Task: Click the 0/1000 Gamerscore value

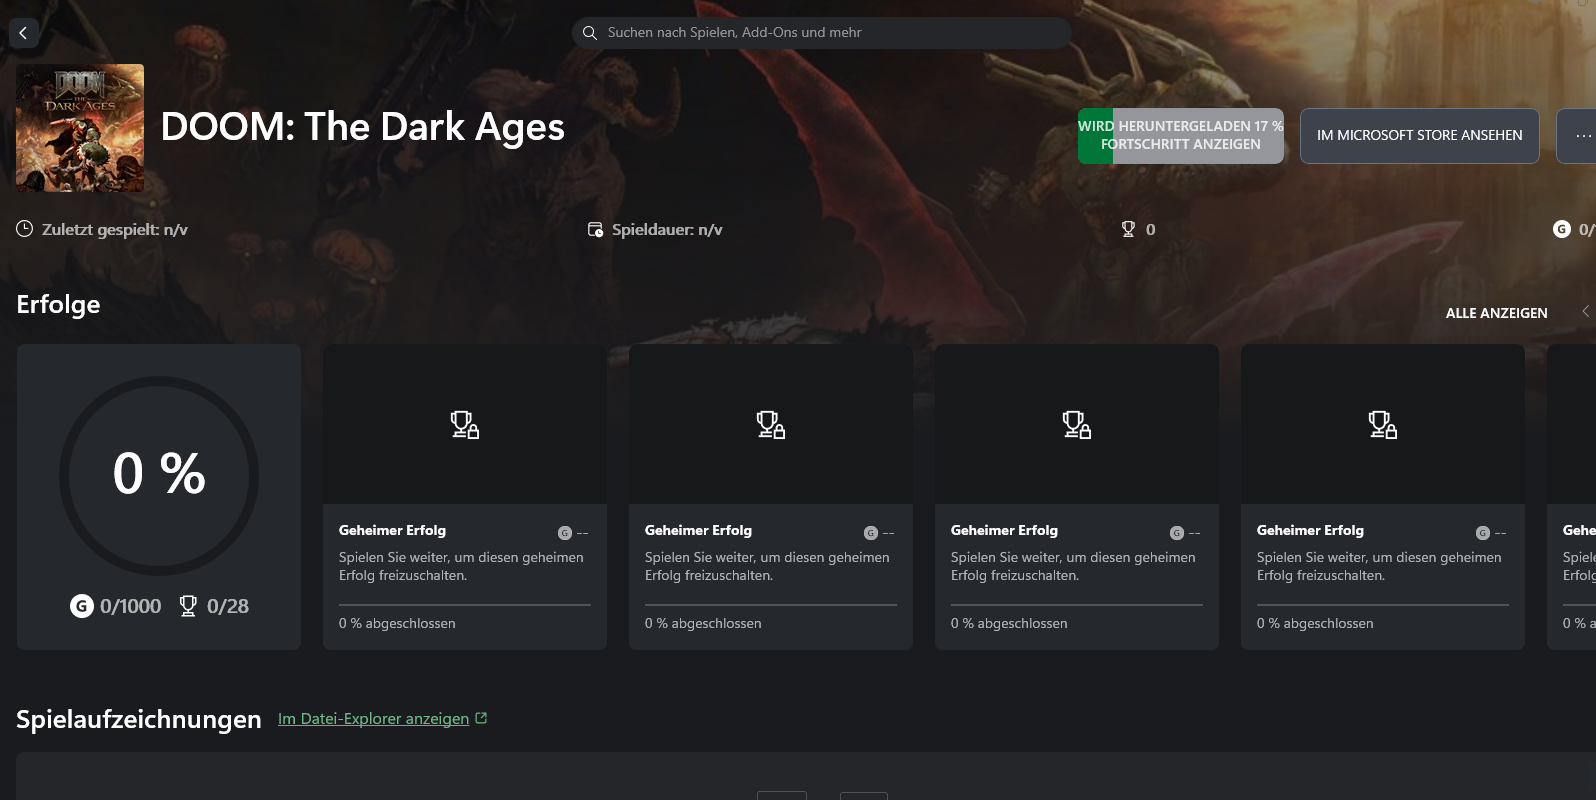Action: (131, 606)
